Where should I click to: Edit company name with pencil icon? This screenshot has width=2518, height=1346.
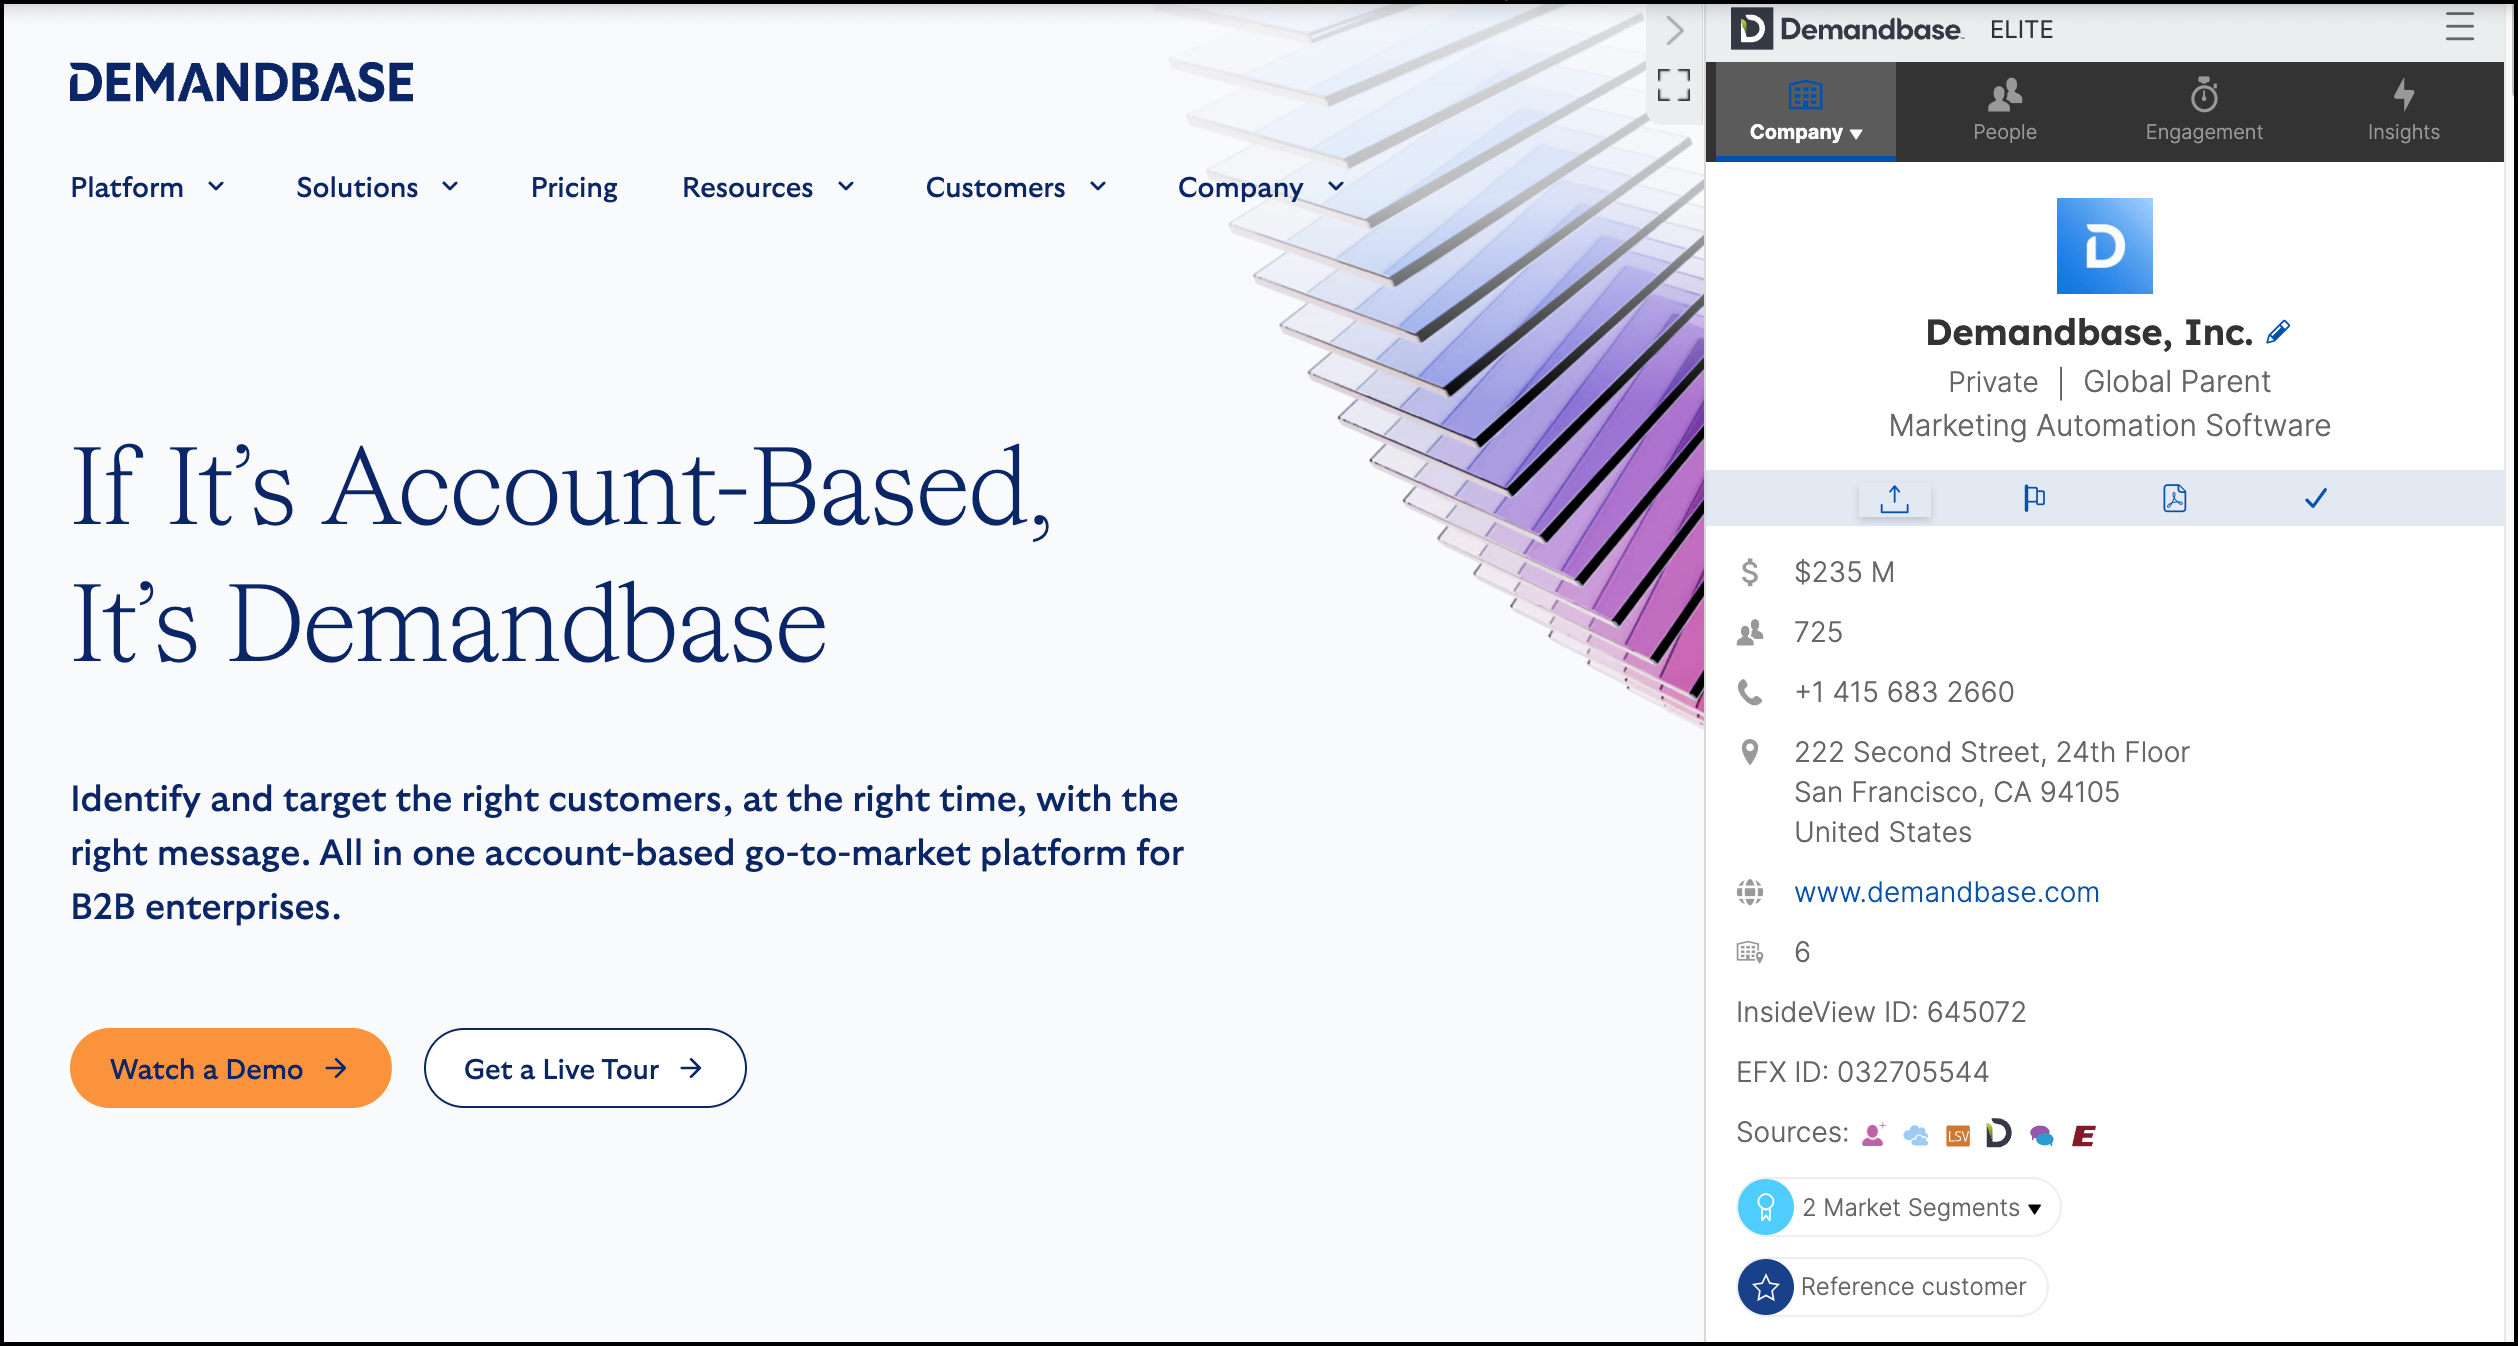tap(2279, 332)
